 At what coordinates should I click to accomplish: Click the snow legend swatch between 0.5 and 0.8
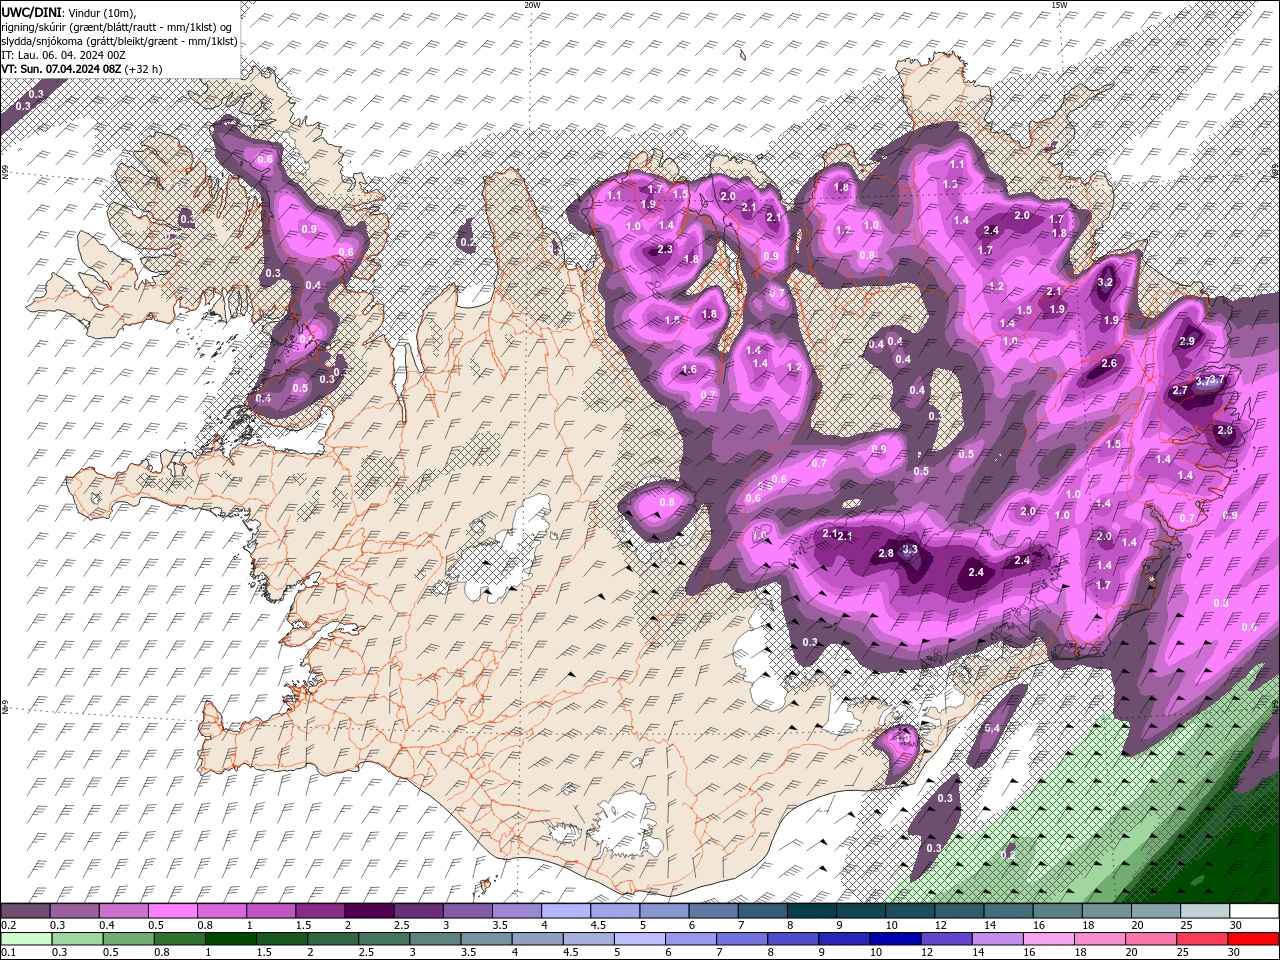tap(172, 911)
